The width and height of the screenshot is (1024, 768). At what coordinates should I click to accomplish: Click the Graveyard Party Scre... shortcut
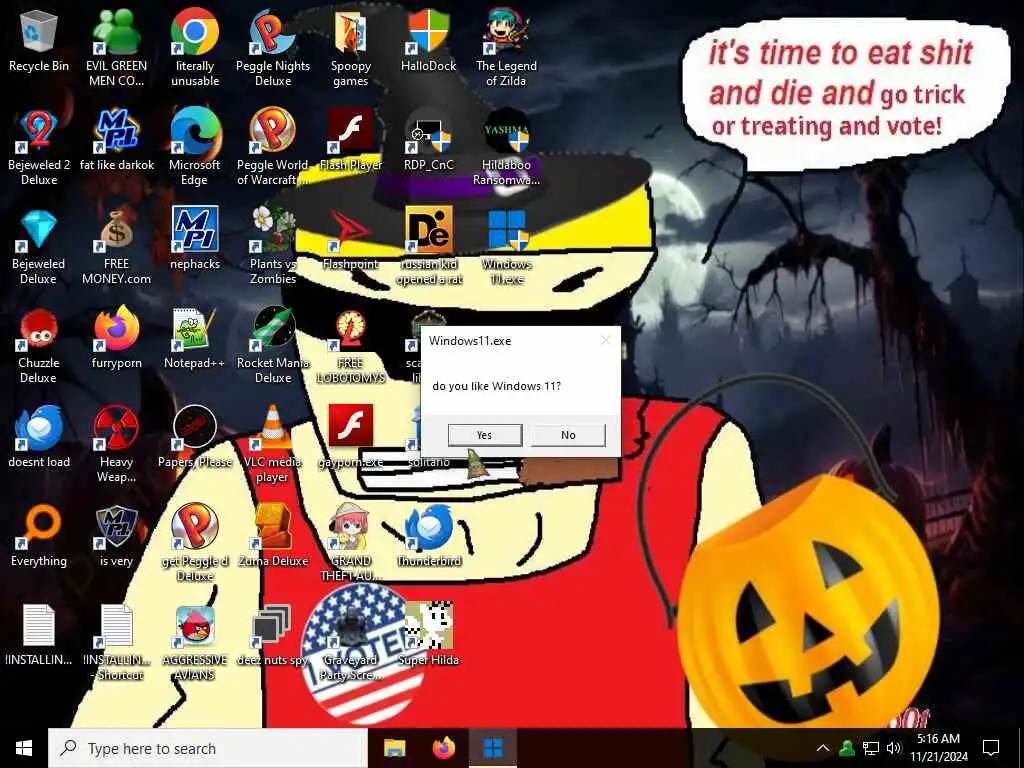pyautogui.click(x=351, y=643)
